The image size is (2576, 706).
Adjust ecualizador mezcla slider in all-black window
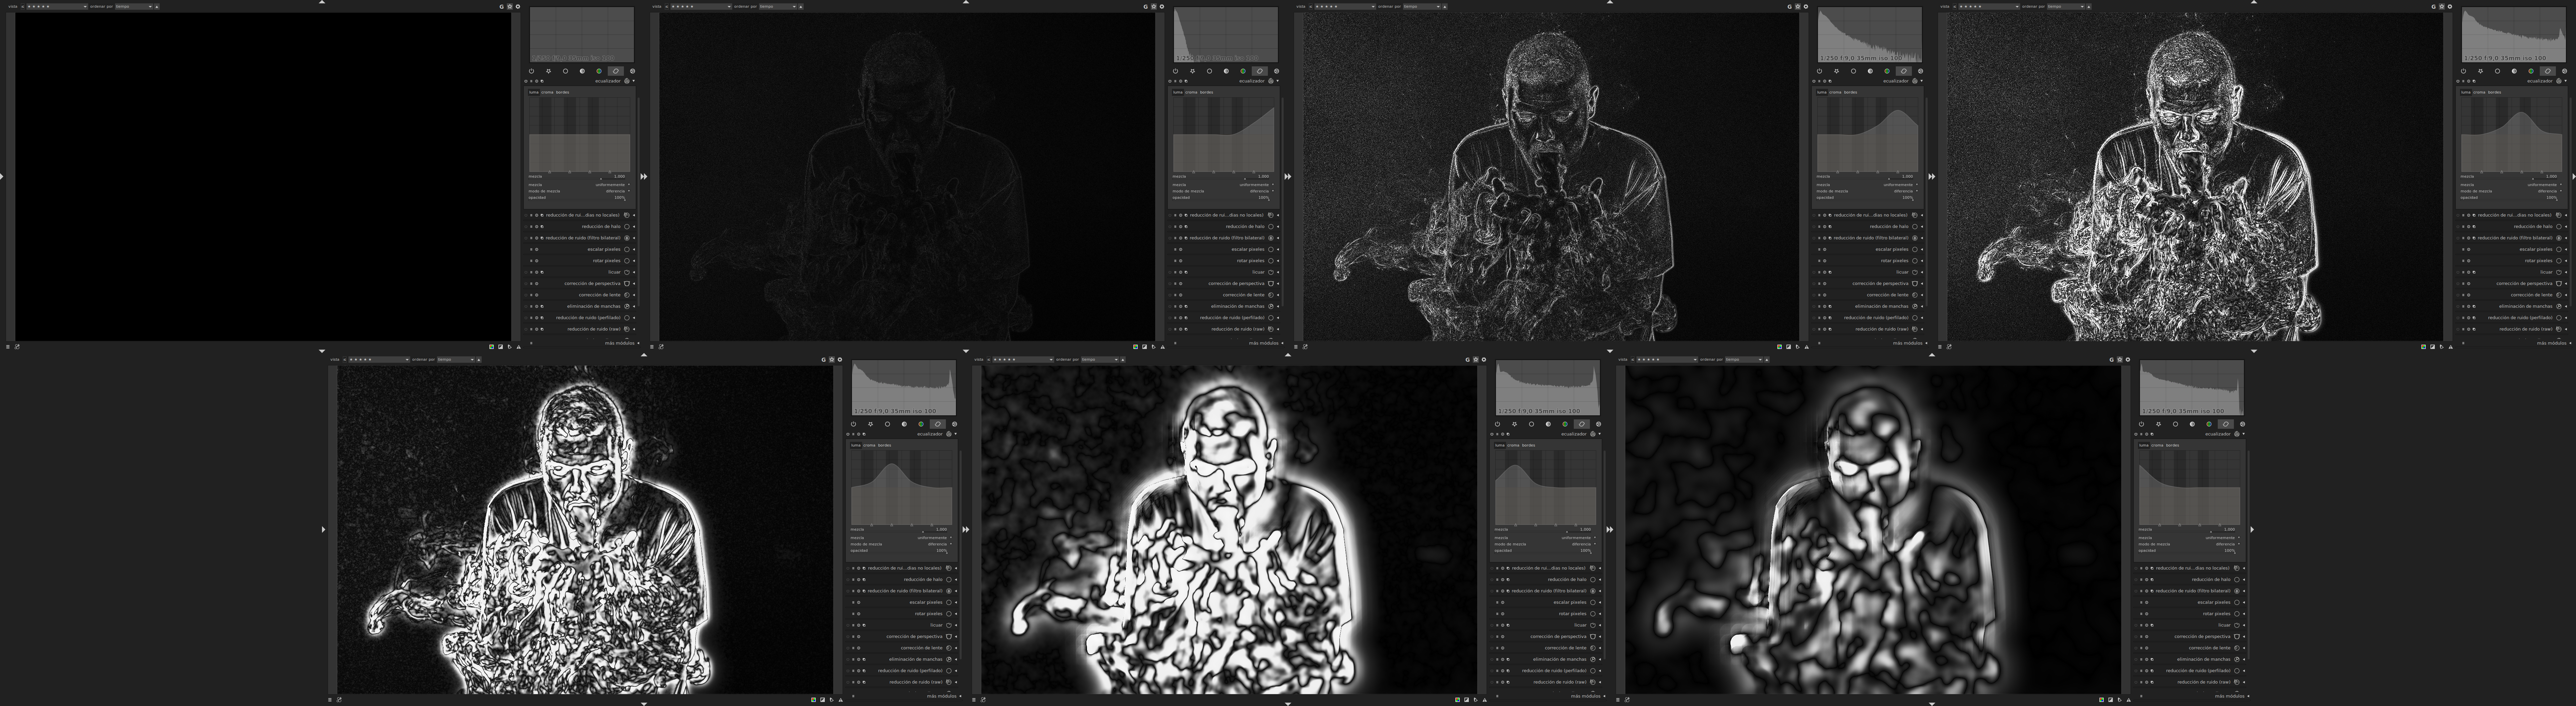tap(577, 177)
